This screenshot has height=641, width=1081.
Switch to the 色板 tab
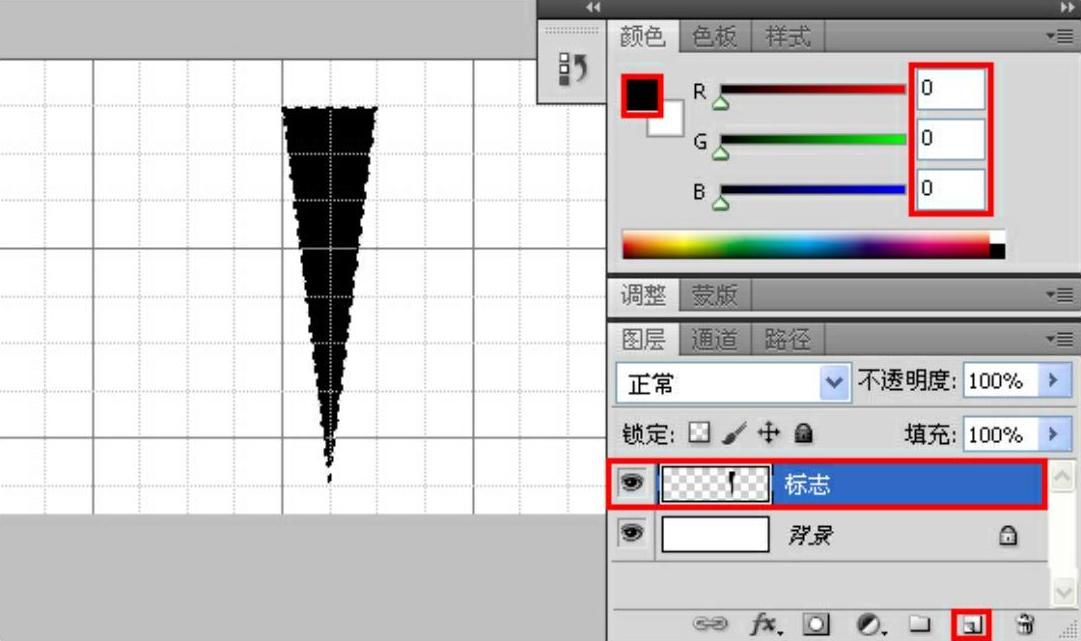(x=714, y=37)
